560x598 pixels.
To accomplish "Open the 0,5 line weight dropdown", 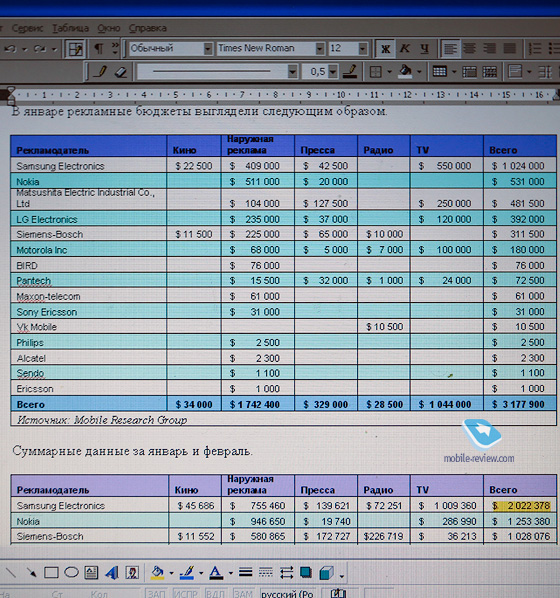I will [x=333, y=71].
